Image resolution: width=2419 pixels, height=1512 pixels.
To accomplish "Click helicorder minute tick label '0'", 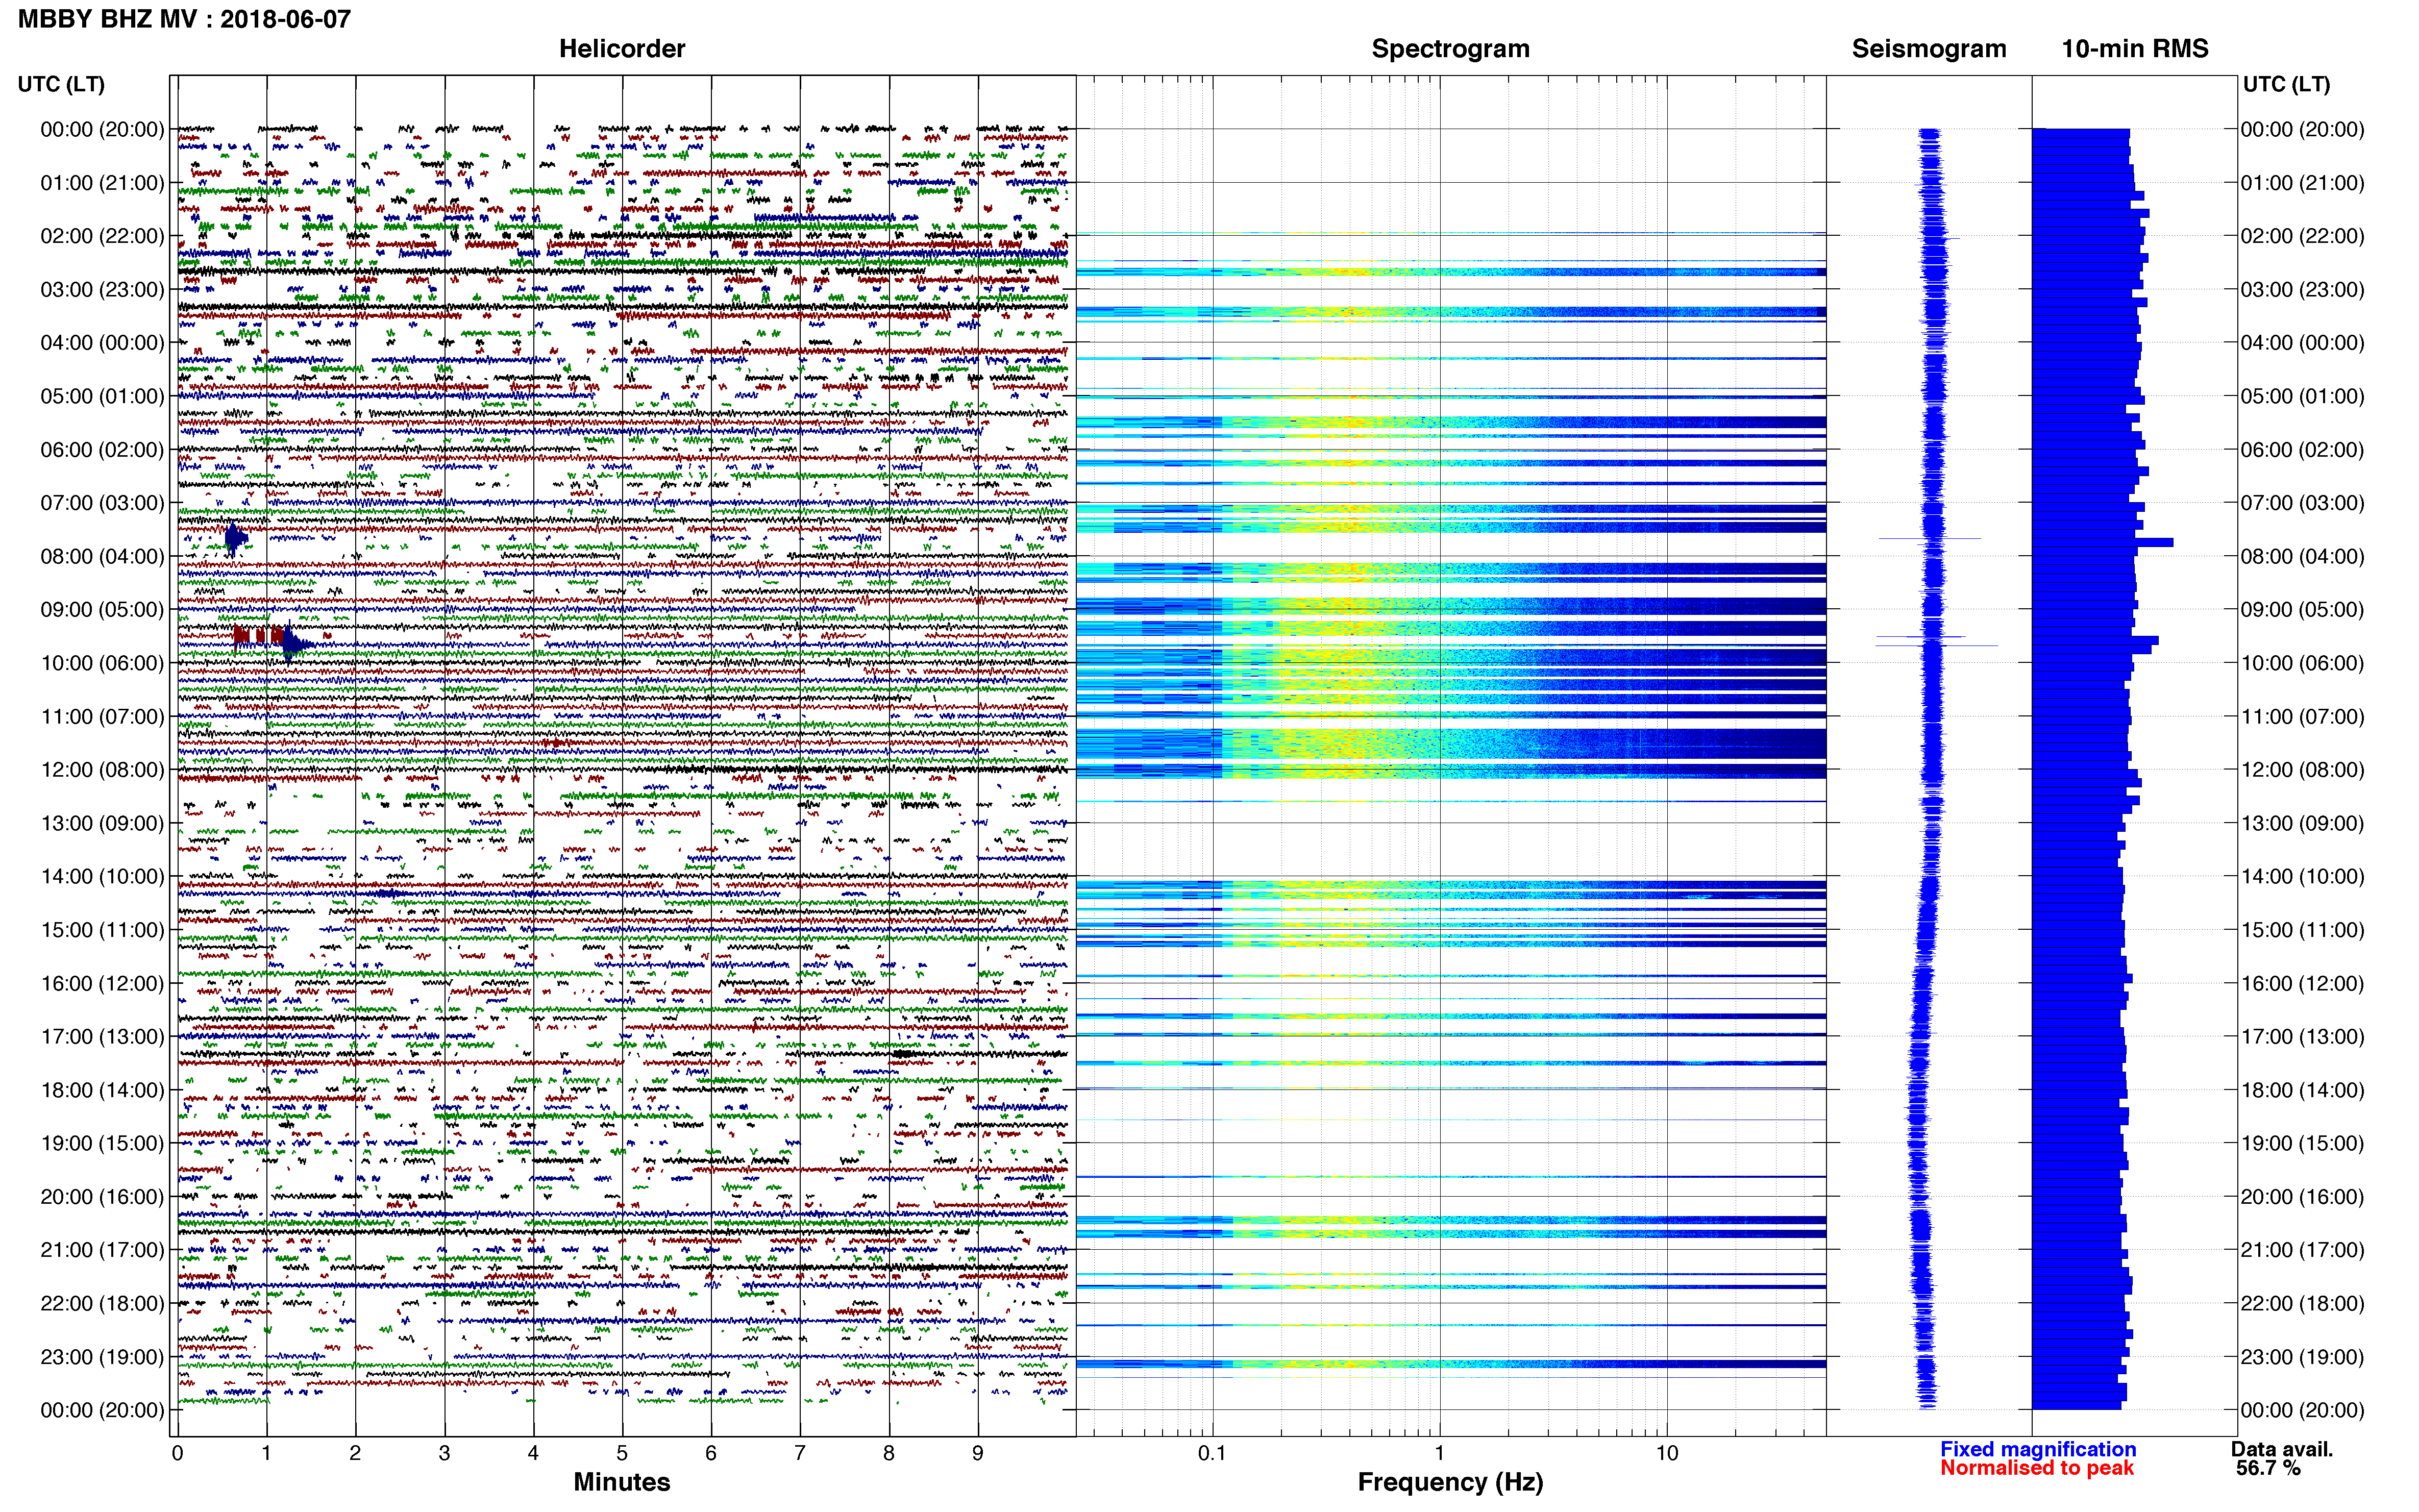I will tap(177, 1453).
